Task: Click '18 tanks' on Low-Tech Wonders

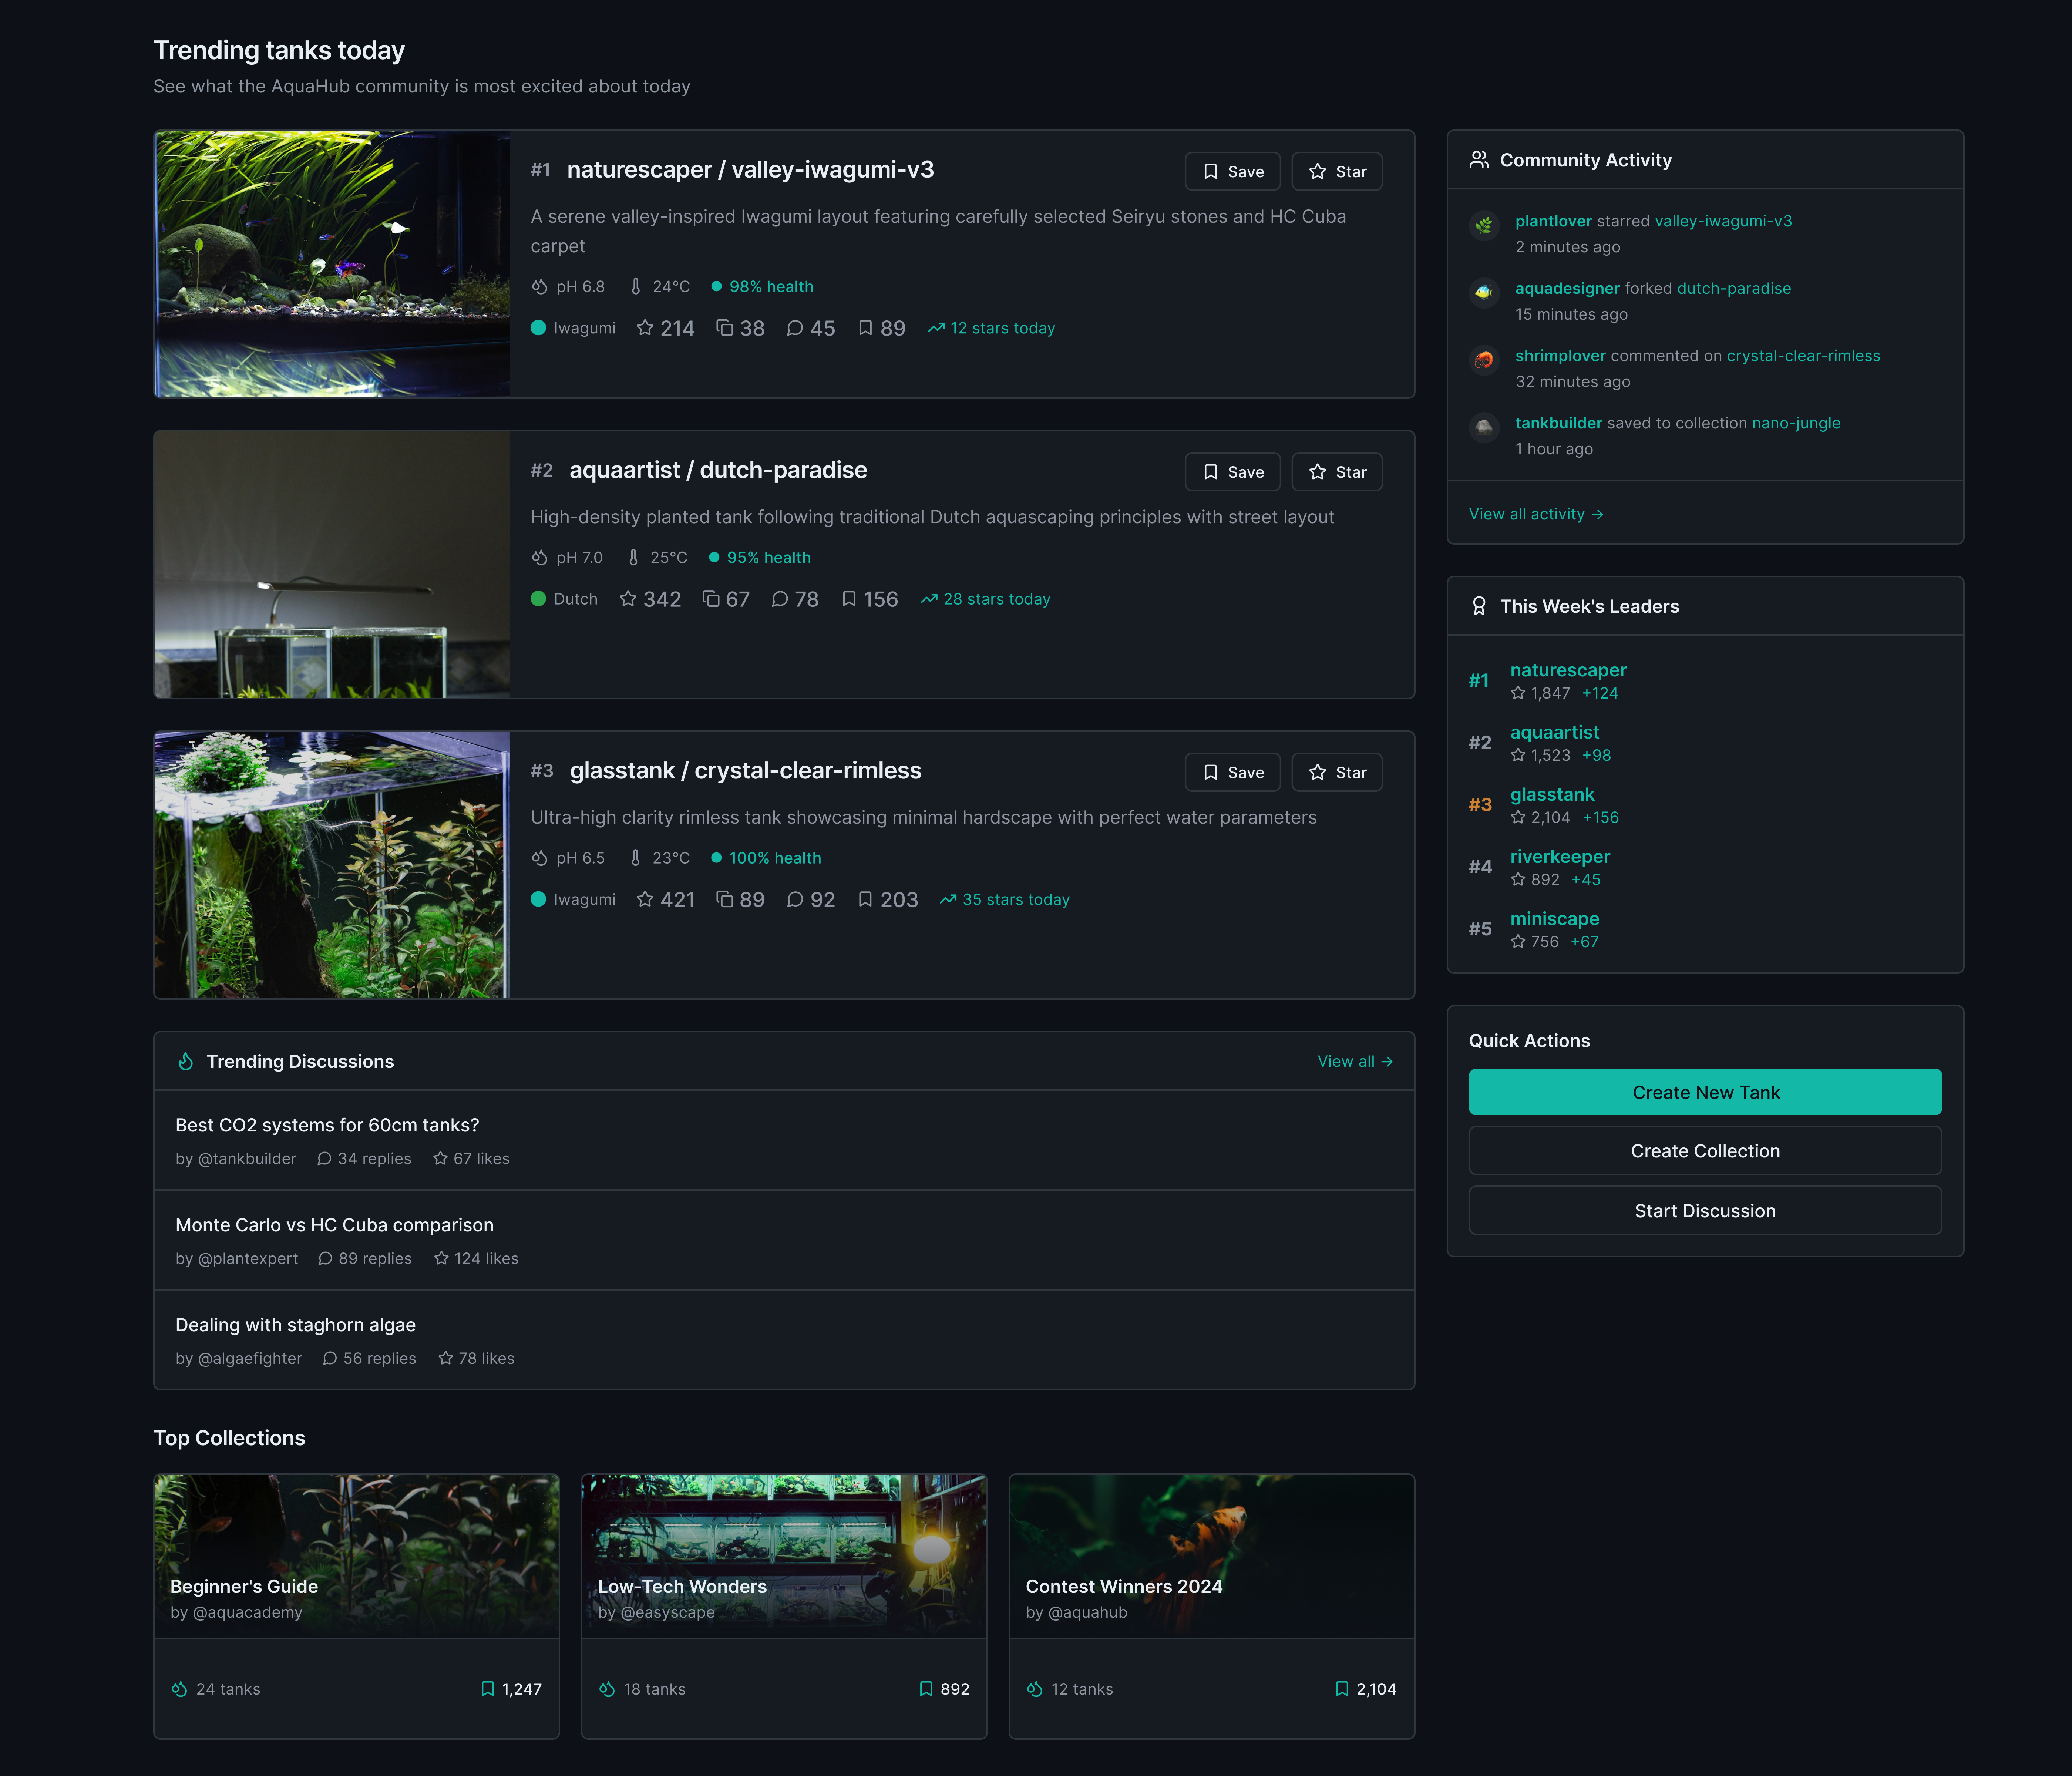Action: [x=655, y=1689]
